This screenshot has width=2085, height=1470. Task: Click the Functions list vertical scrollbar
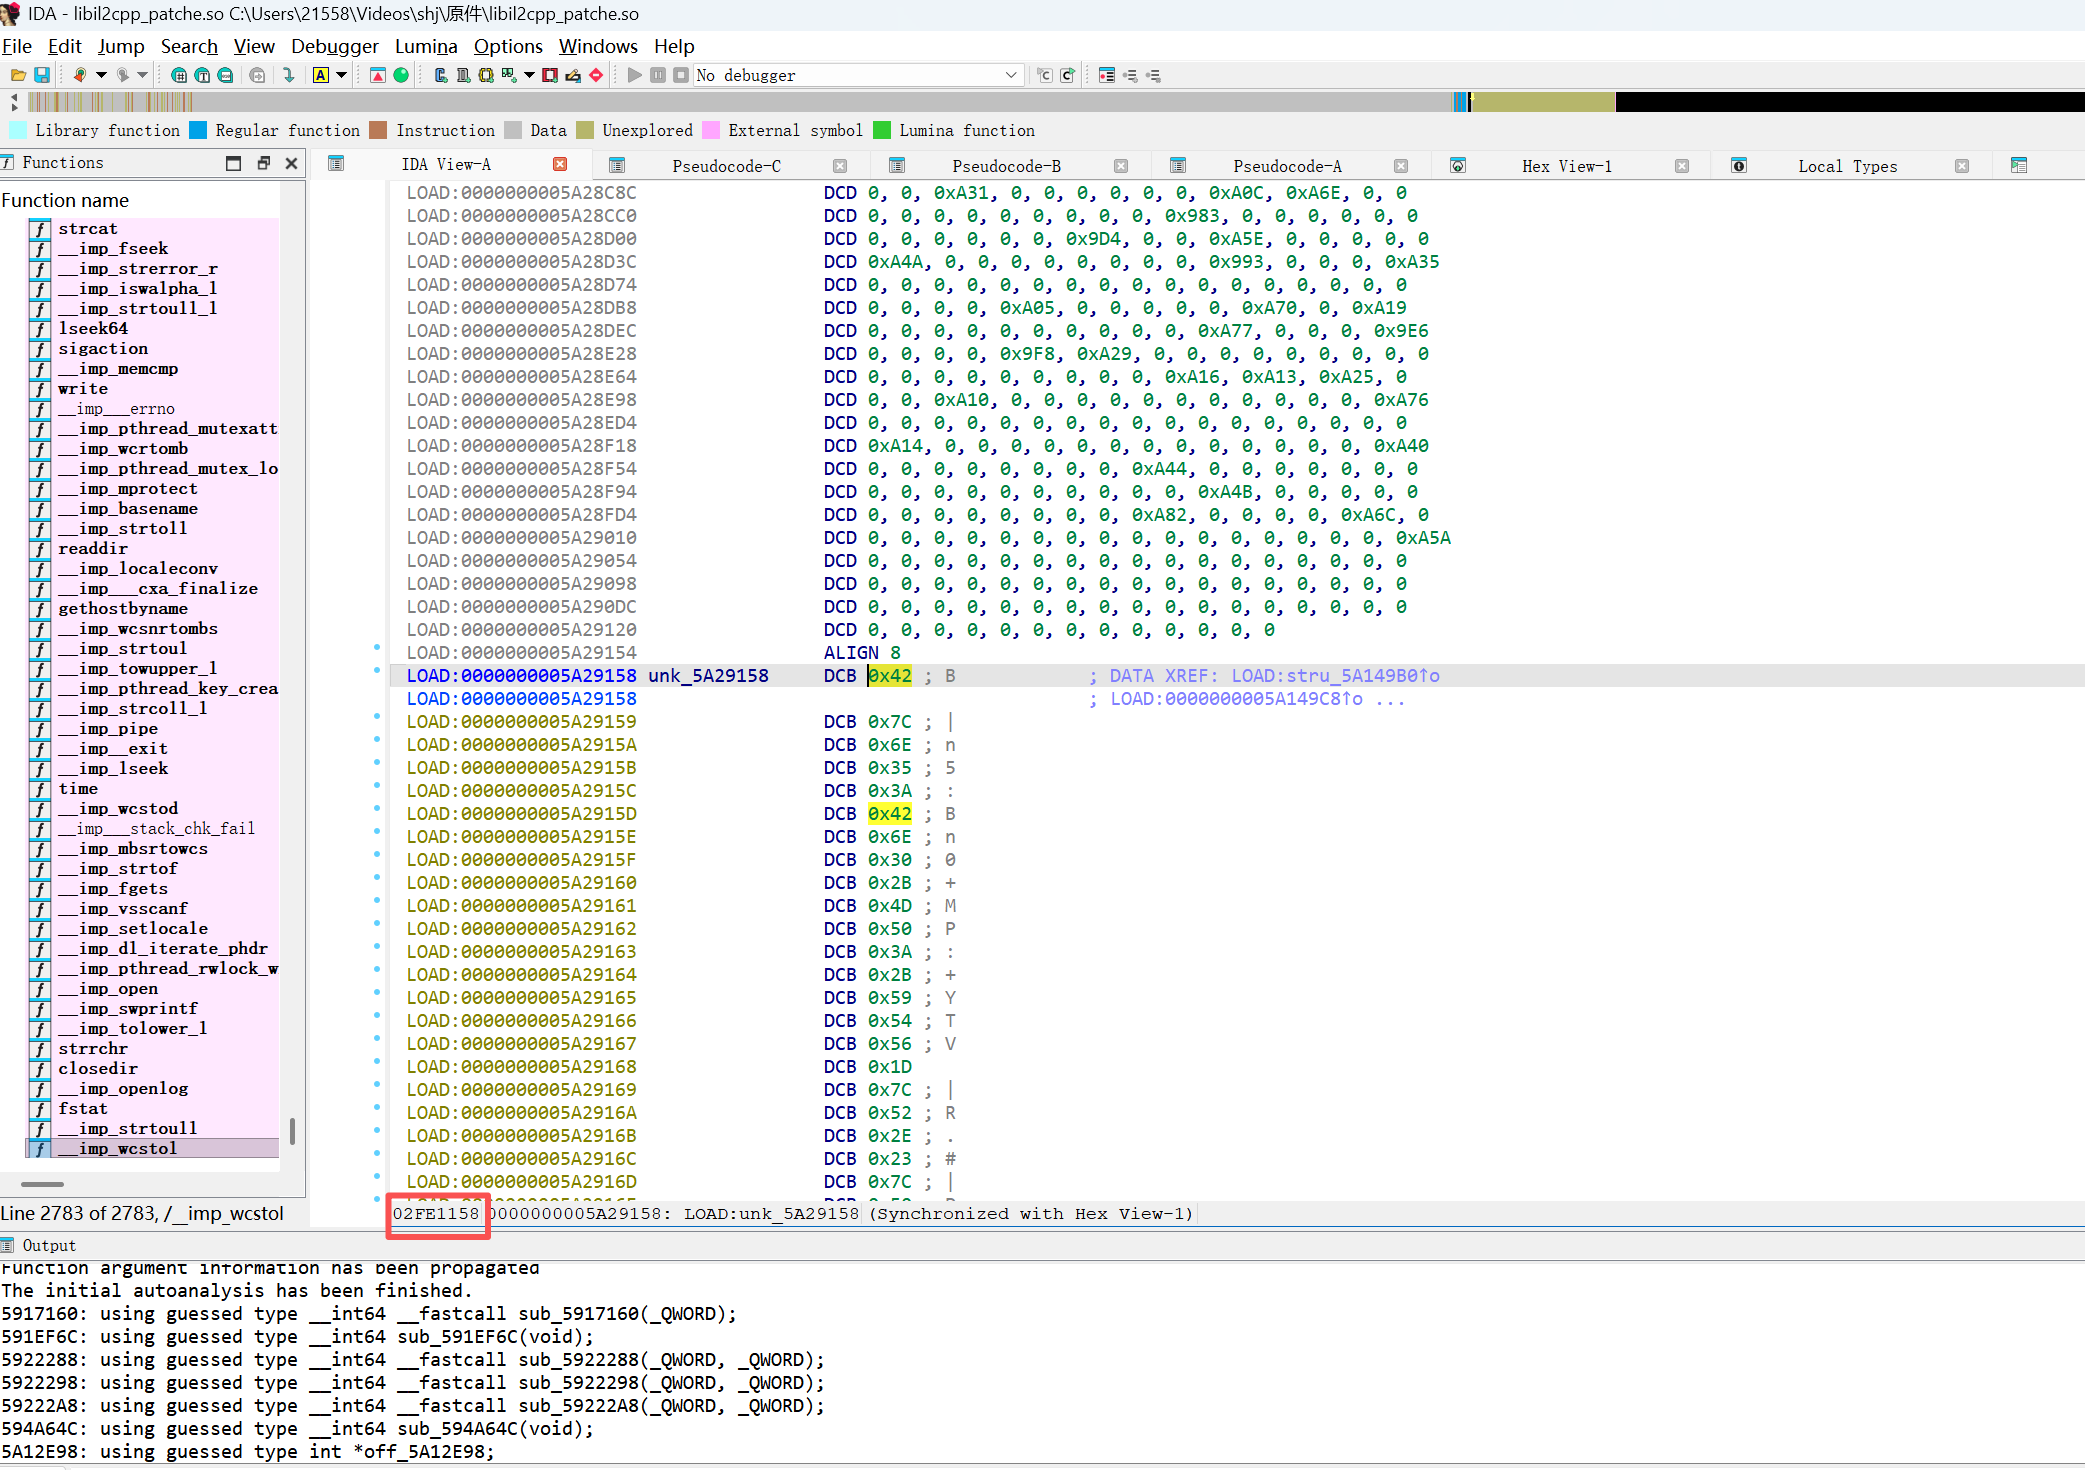(x=292, y=1130)
